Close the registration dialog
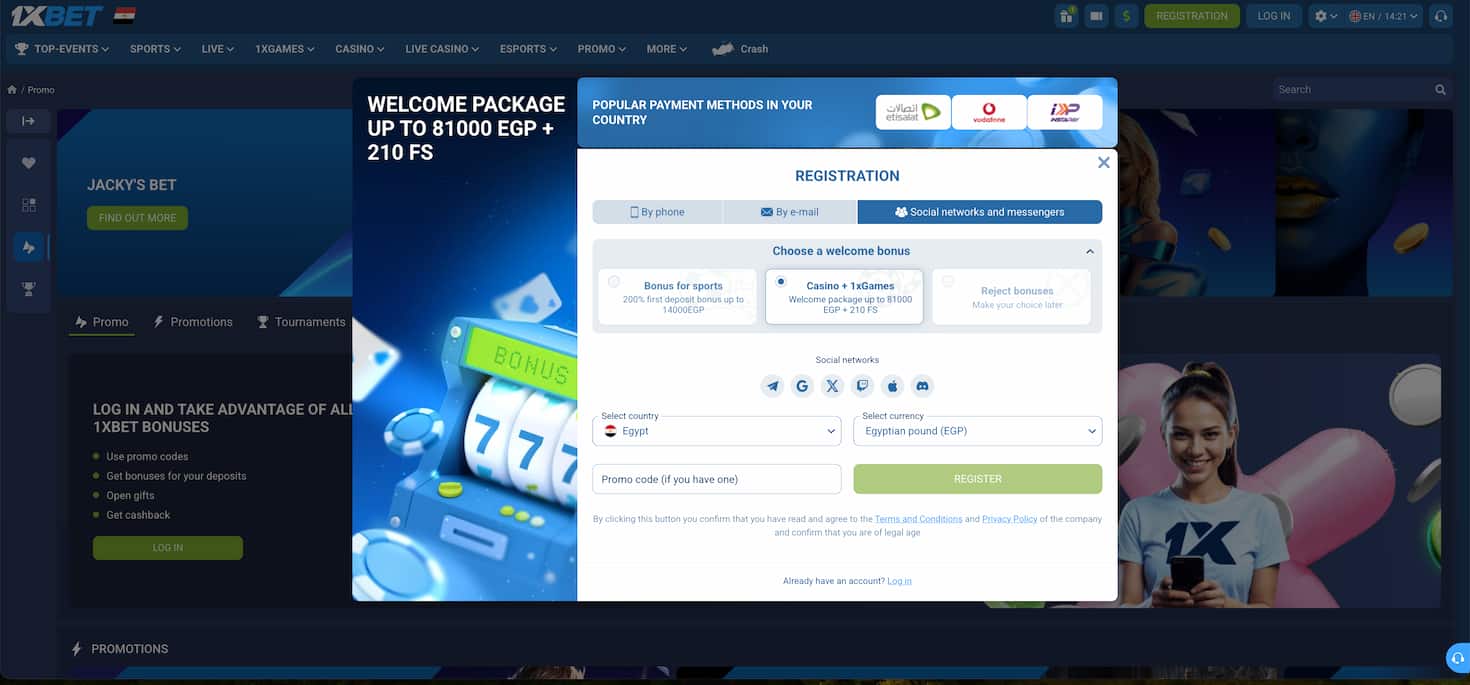The width and height of the screenshot is (1470, 685). click(x=1104, y=162)
